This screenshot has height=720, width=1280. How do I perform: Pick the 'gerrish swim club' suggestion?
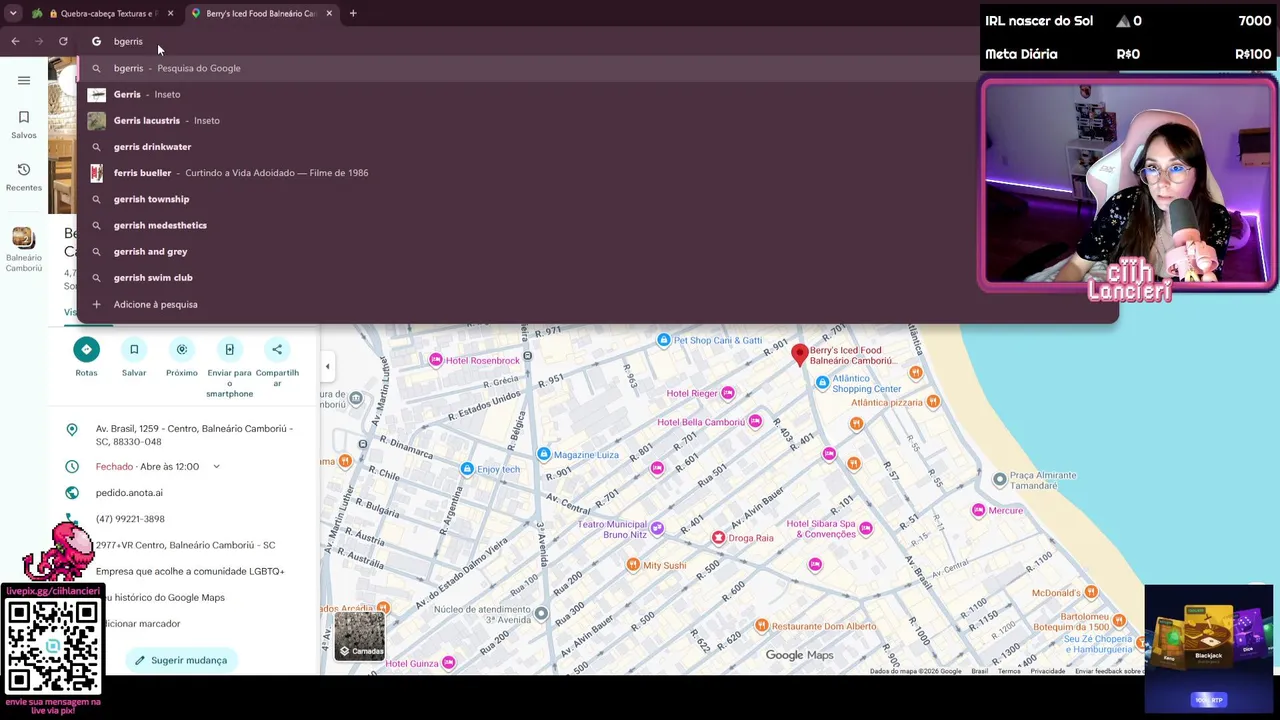[x=597, y=278]
